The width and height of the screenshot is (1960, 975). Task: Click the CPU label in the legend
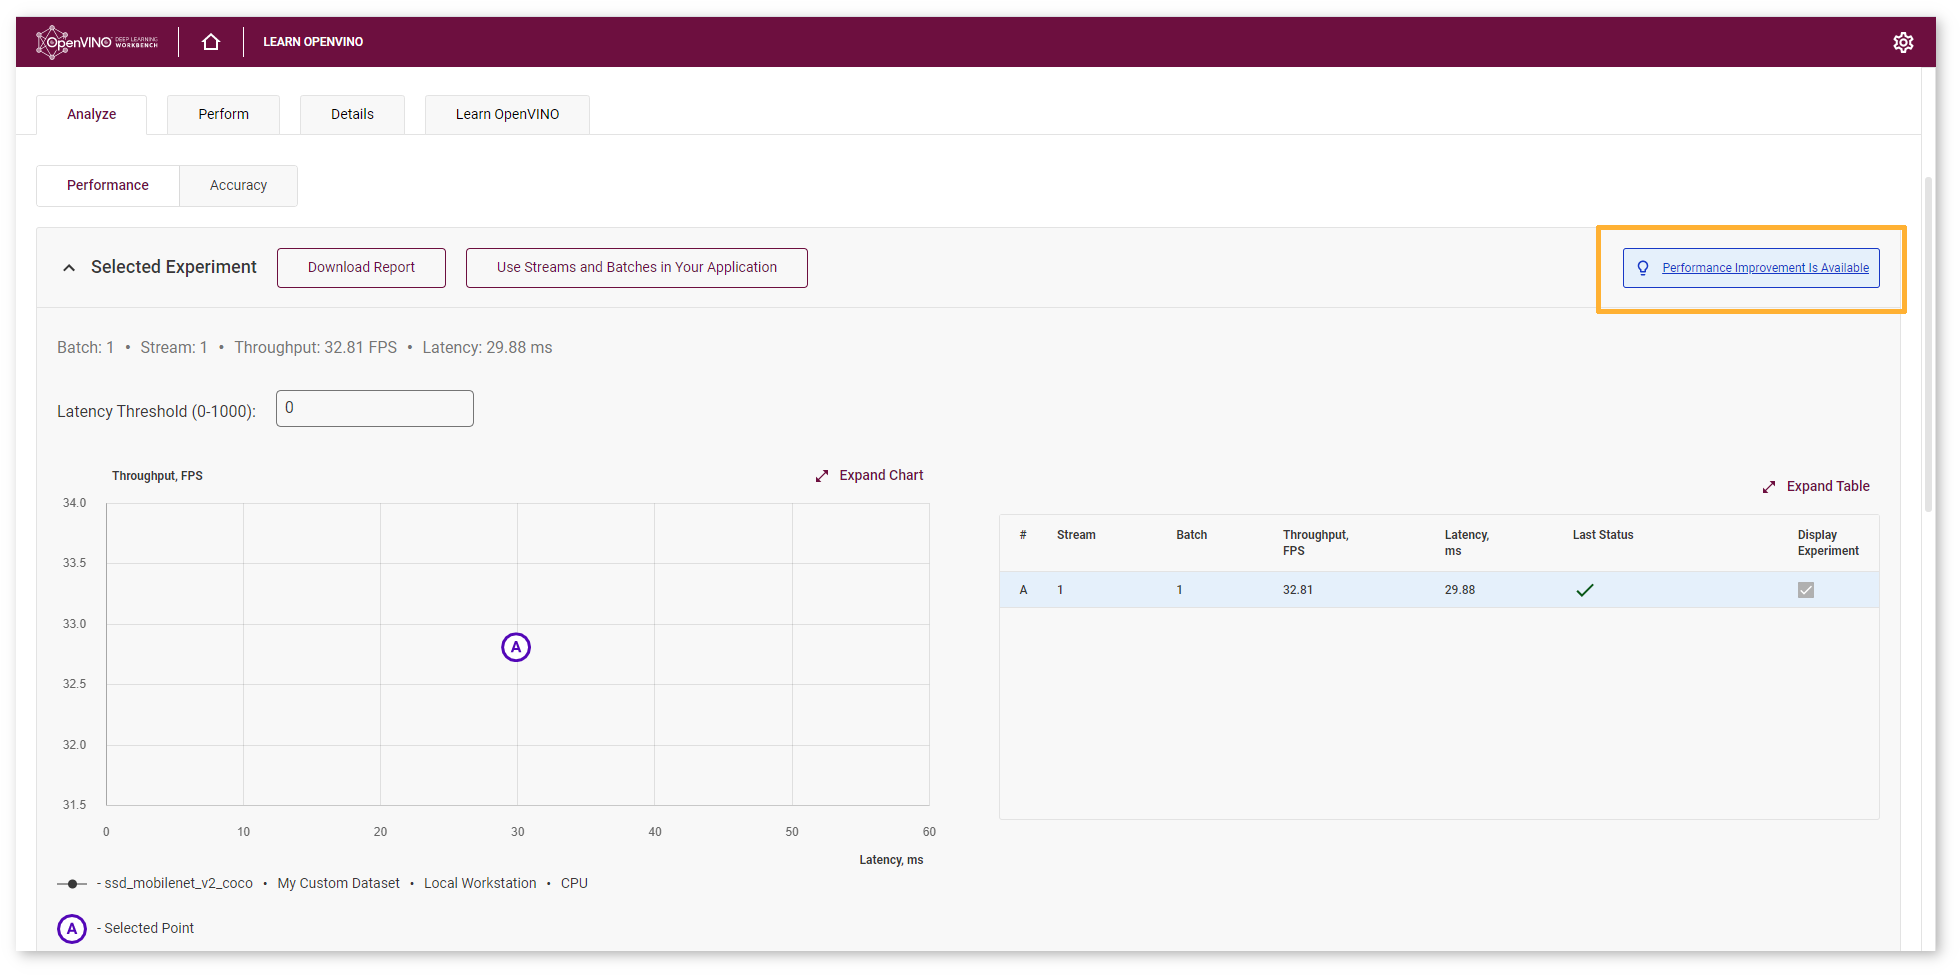574,884
